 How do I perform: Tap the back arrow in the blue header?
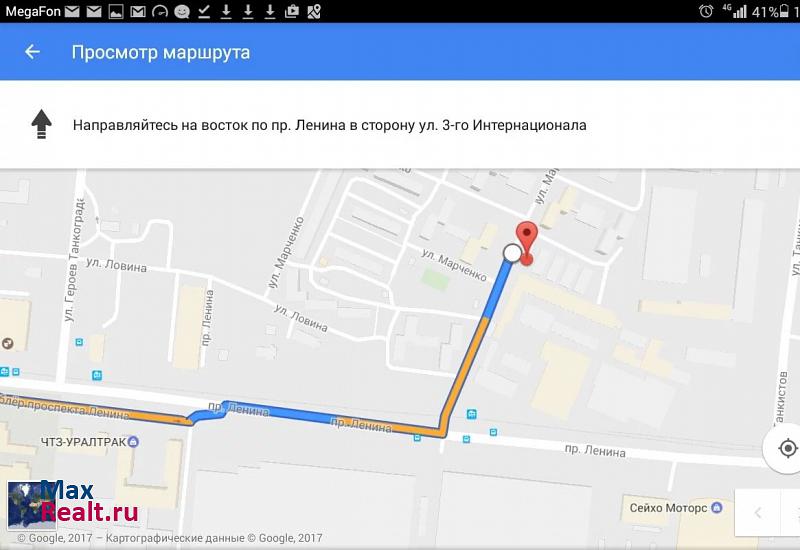[x=33, y=52]
